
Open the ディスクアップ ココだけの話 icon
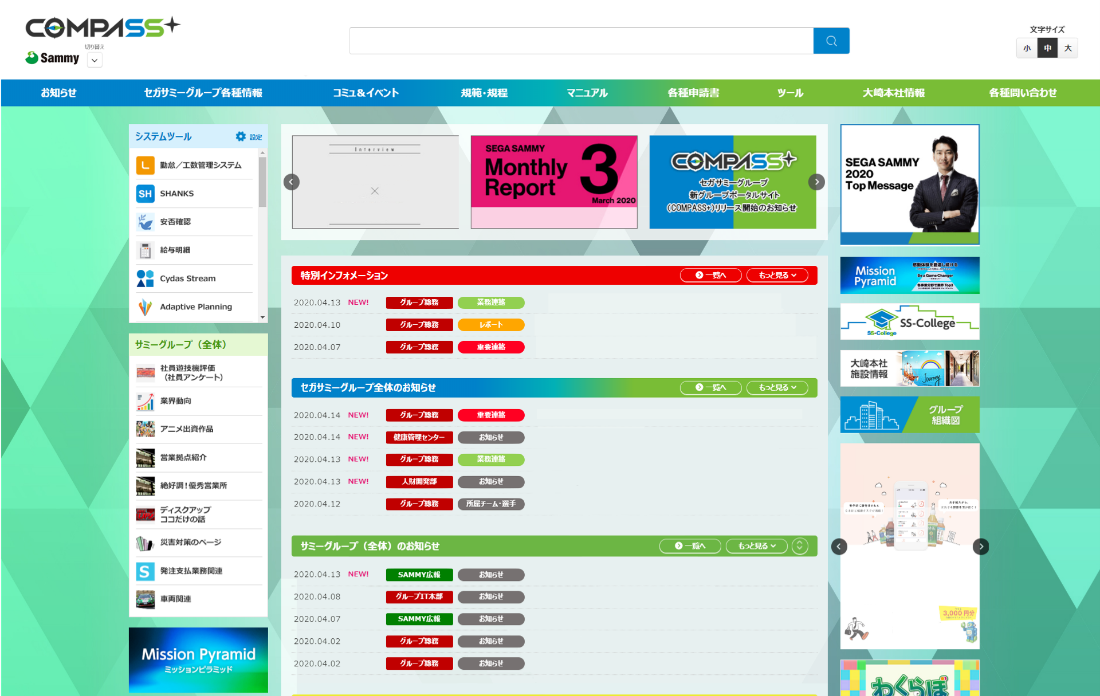coord(145,514)
